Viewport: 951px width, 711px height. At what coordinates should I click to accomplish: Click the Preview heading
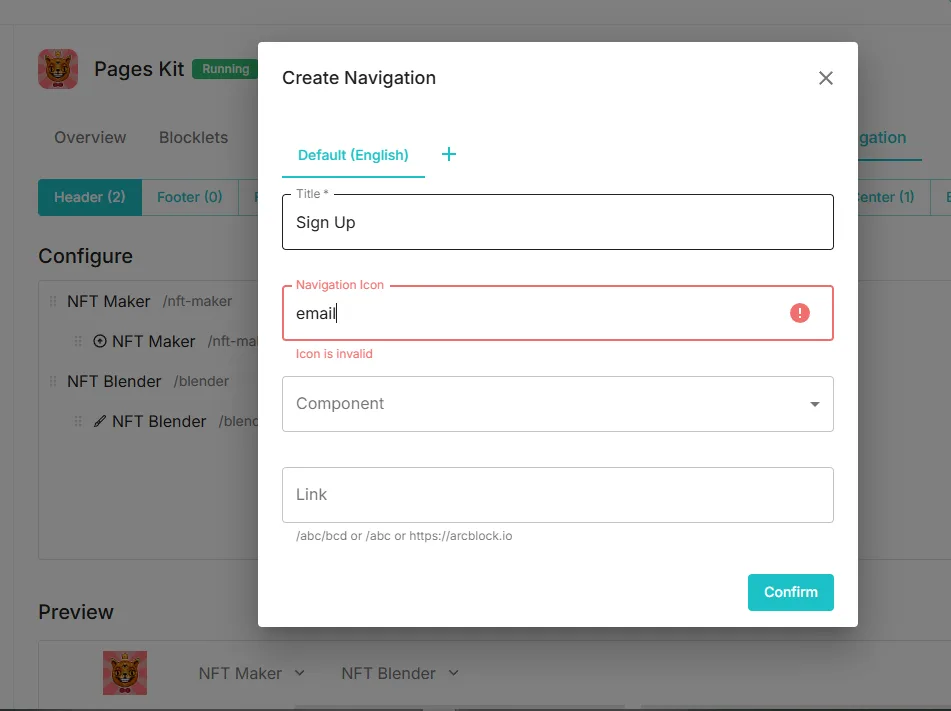coord(76,612)
